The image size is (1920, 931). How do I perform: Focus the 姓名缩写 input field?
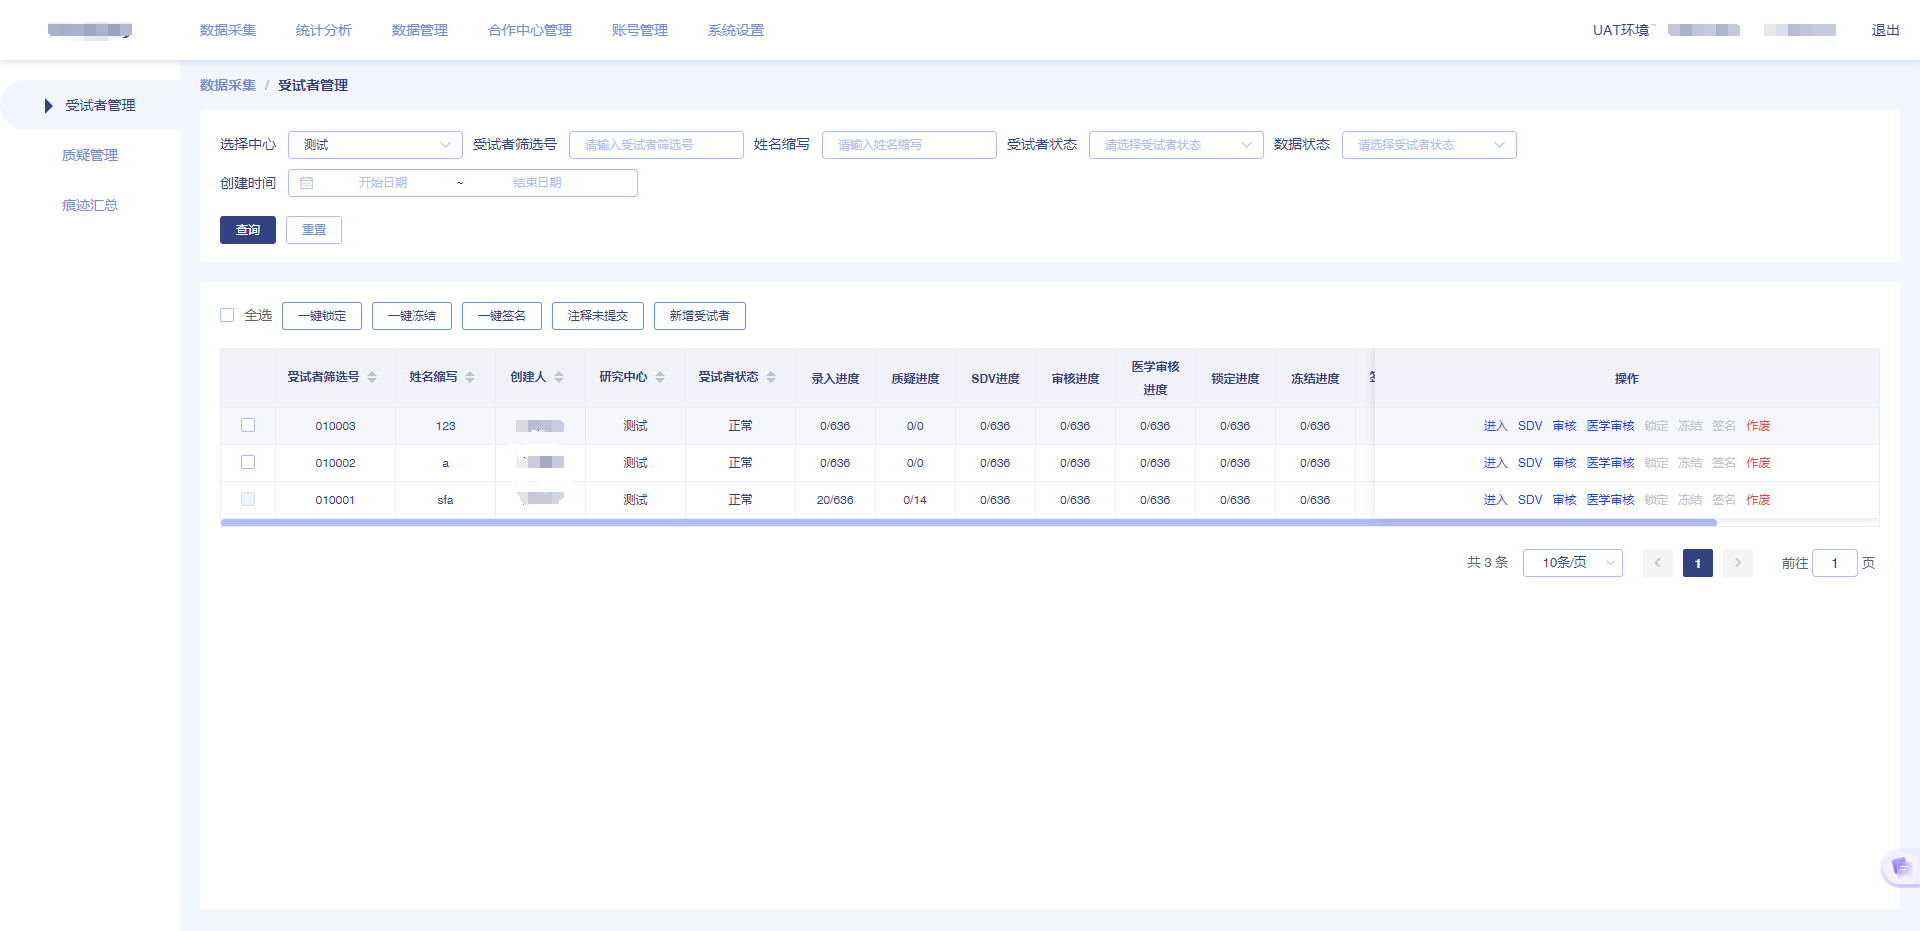pyautogui.click(x=909, y=145)
